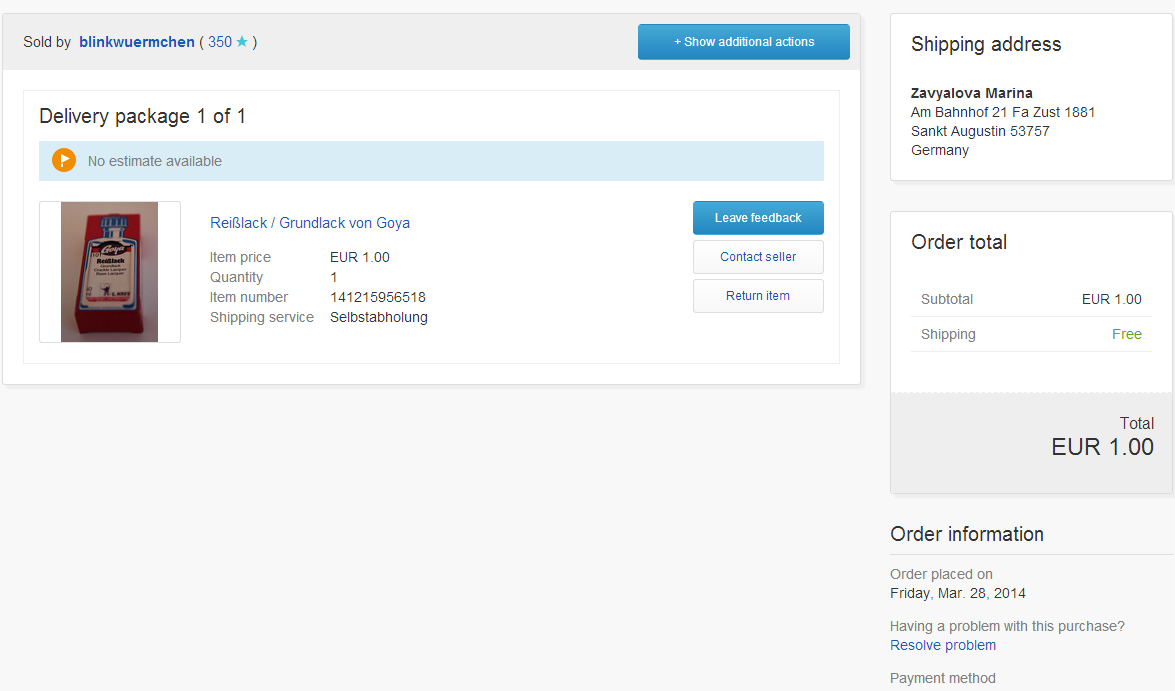Click the Free shipping value
Viewport: 1175px width, 691px height.
tap(1127, 334)
